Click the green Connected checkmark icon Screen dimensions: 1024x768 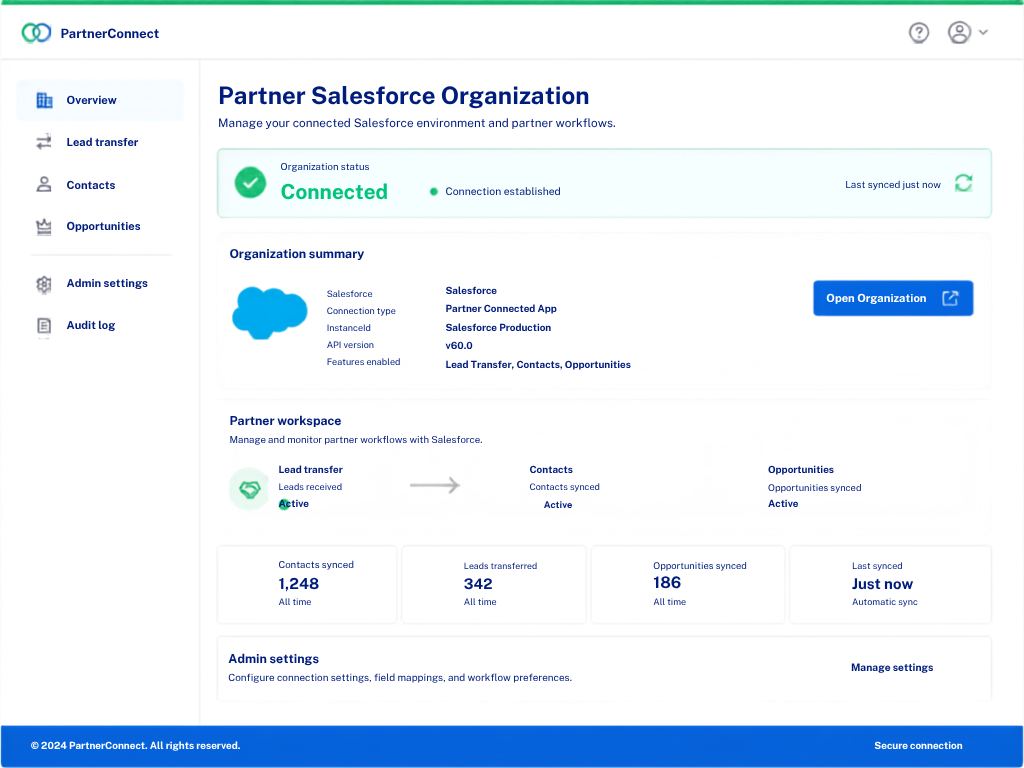tap(250, 182)
